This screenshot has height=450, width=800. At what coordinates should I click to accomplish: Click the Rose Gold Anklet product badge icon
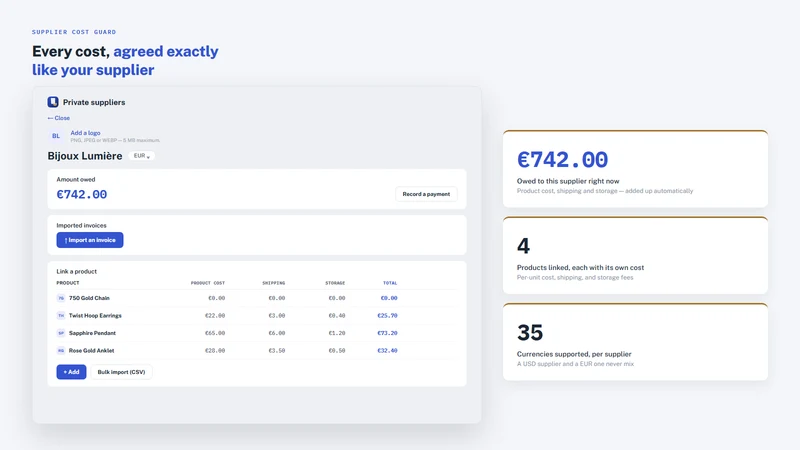coord(61,351)
